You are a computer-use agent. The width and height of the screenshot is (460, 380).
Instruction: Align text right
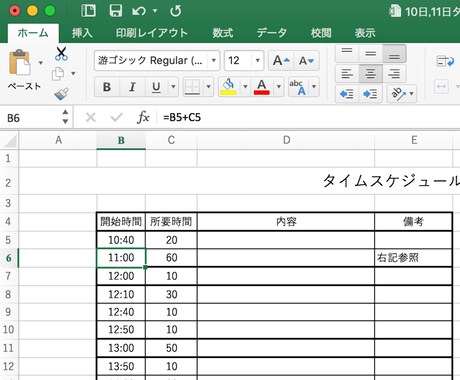click(394, 74)
